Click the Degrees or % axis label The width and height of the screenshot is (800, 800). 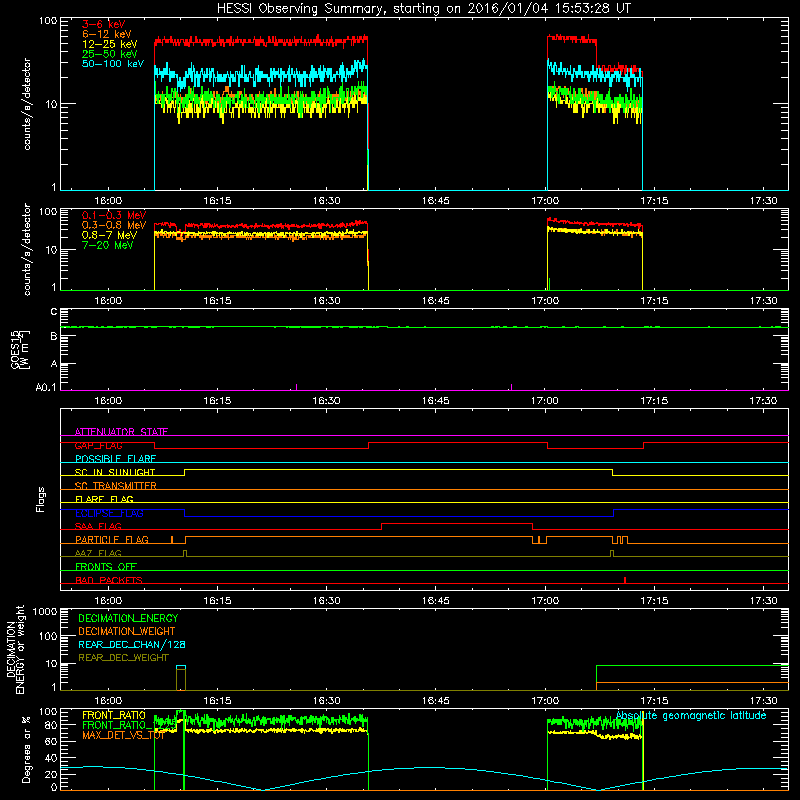point(26,749)
